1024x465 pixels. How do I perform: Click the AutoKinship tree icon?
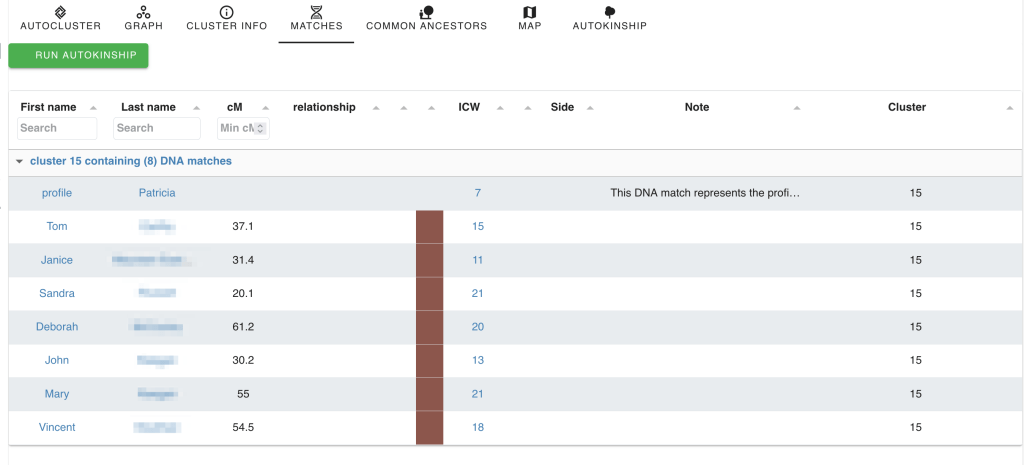coord(609,12)
